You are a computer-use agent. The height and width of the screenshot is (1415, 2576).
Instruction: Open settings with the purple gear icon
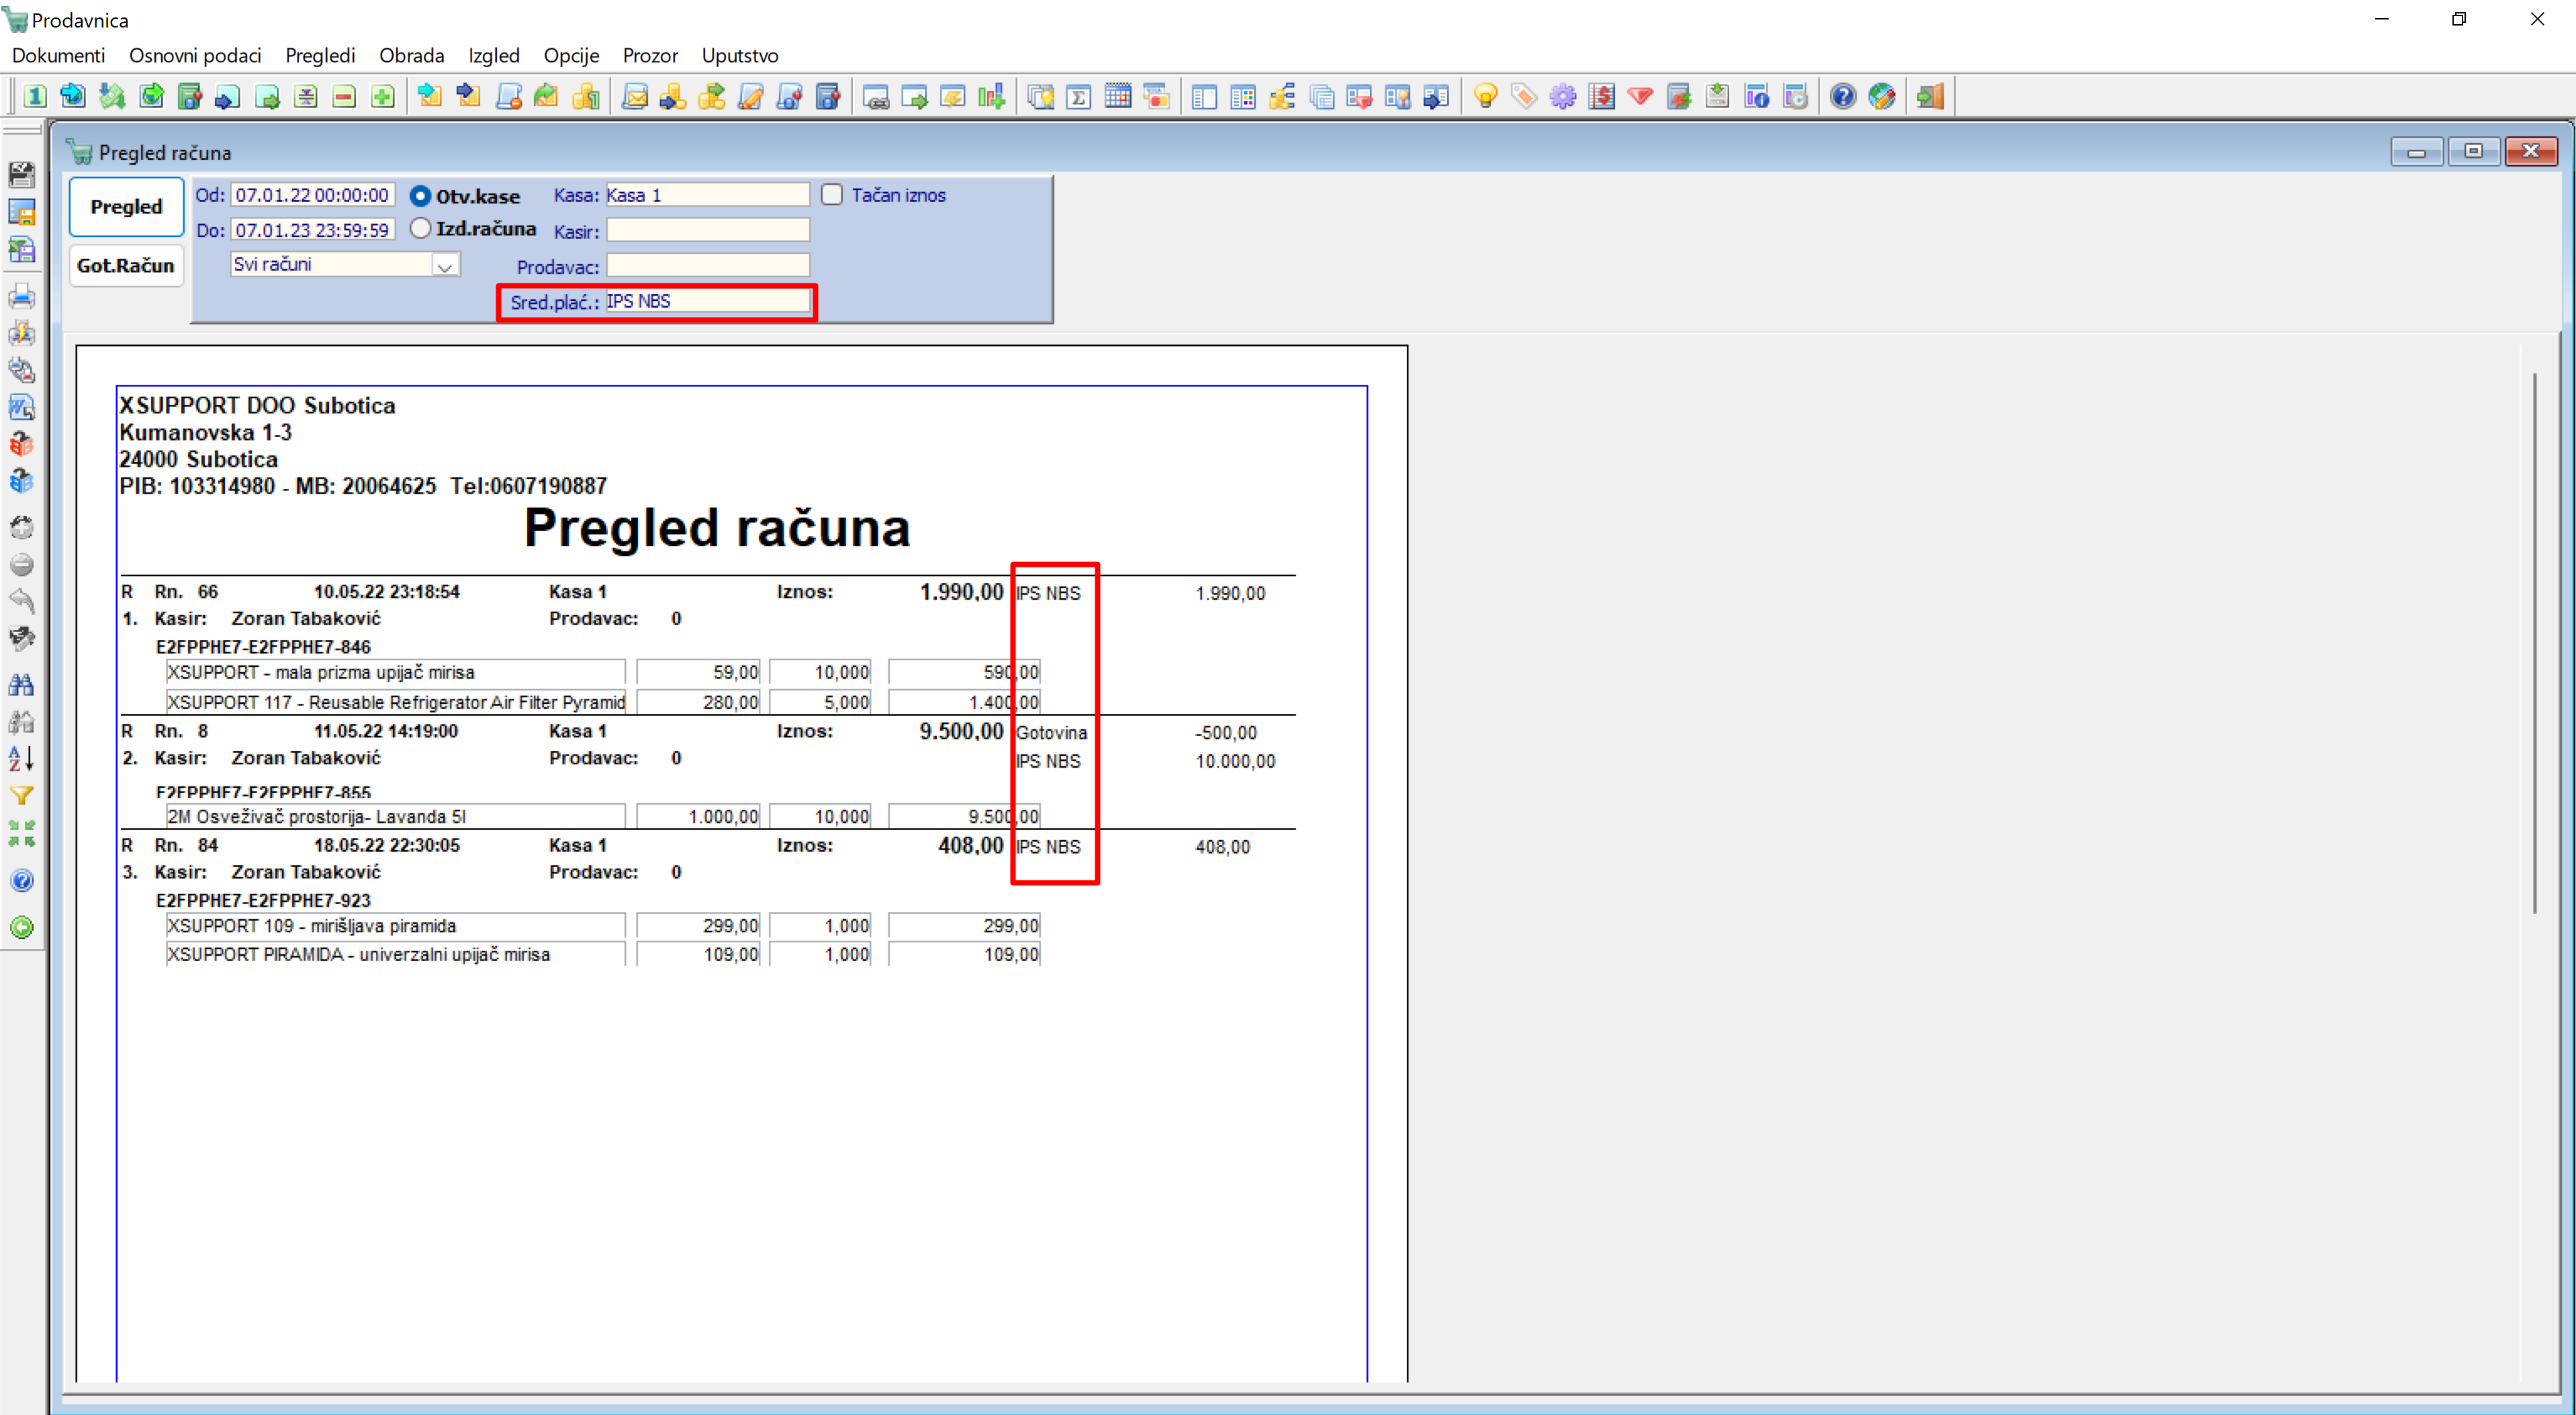[1562, 96]
